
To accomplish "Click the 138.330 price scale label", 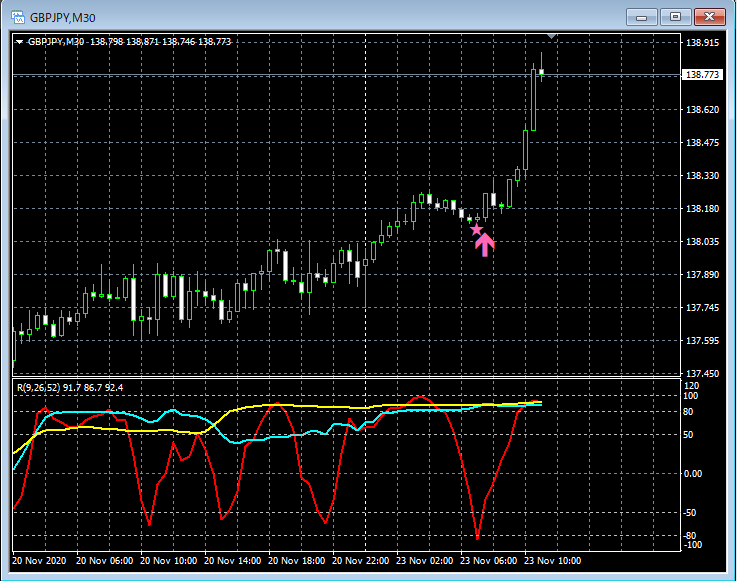I will tap(702, 176).
